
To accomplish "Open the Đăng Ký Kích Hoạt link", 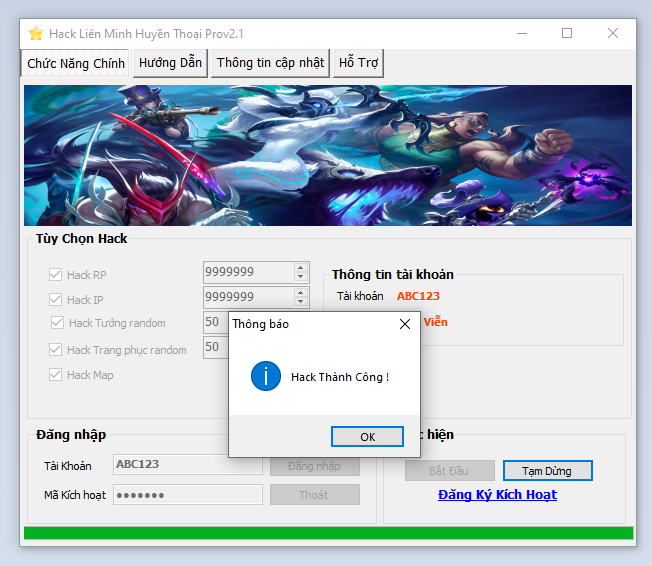I will 497,494.
